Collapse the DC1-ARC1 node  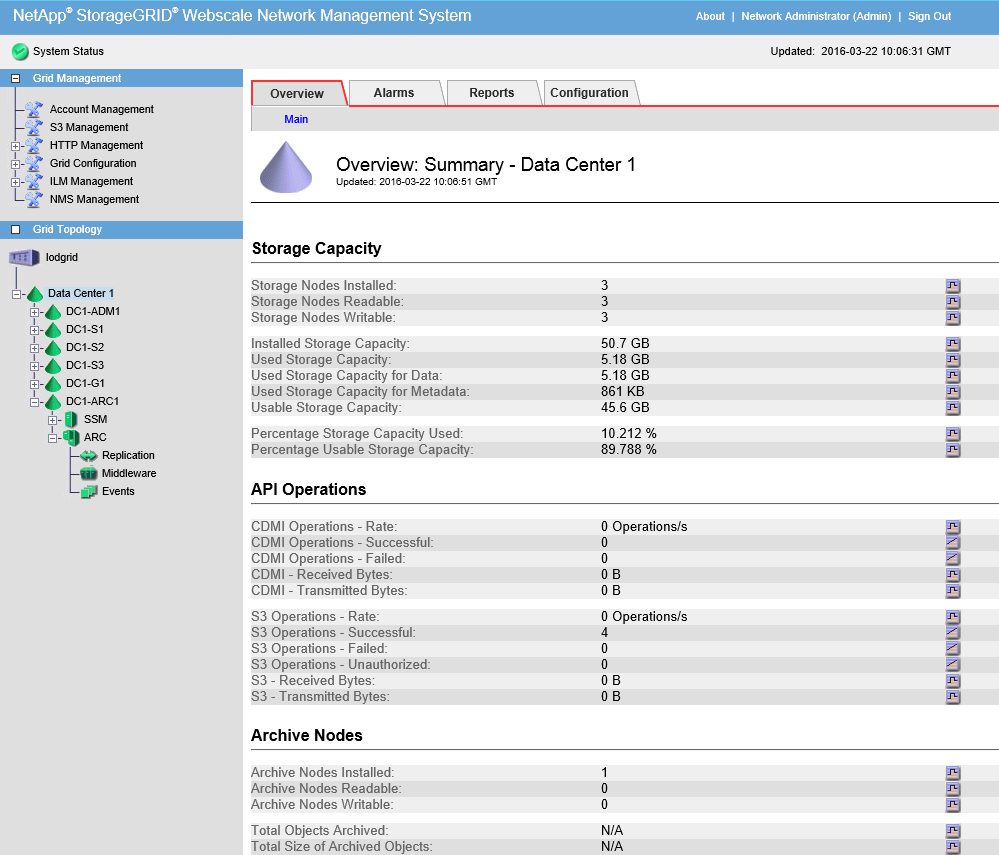pos(34,402)
